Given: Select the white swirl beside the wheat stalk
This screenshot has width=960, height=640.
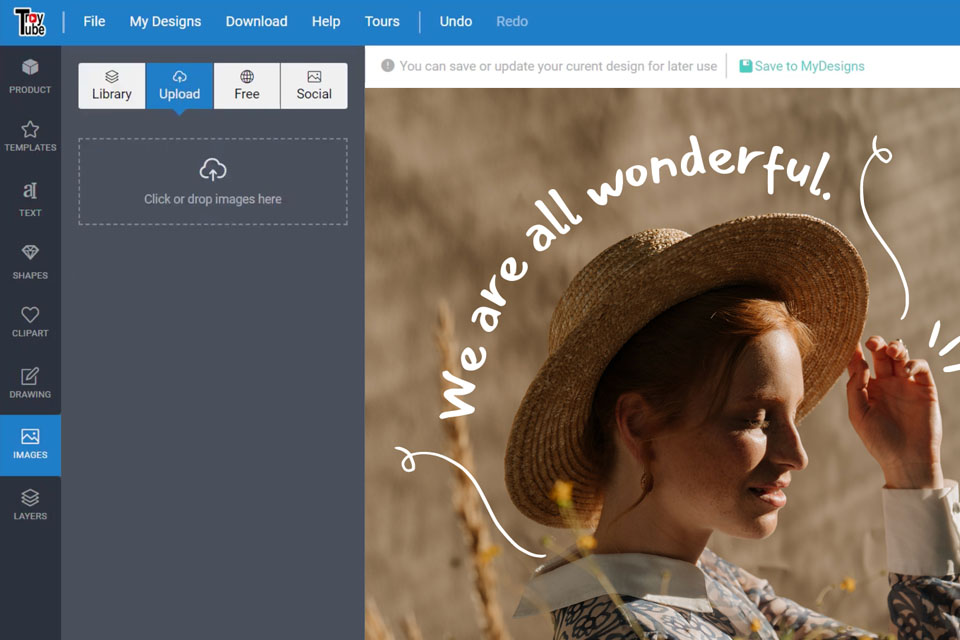Looking at the screenshot, I should pos(468,501).
